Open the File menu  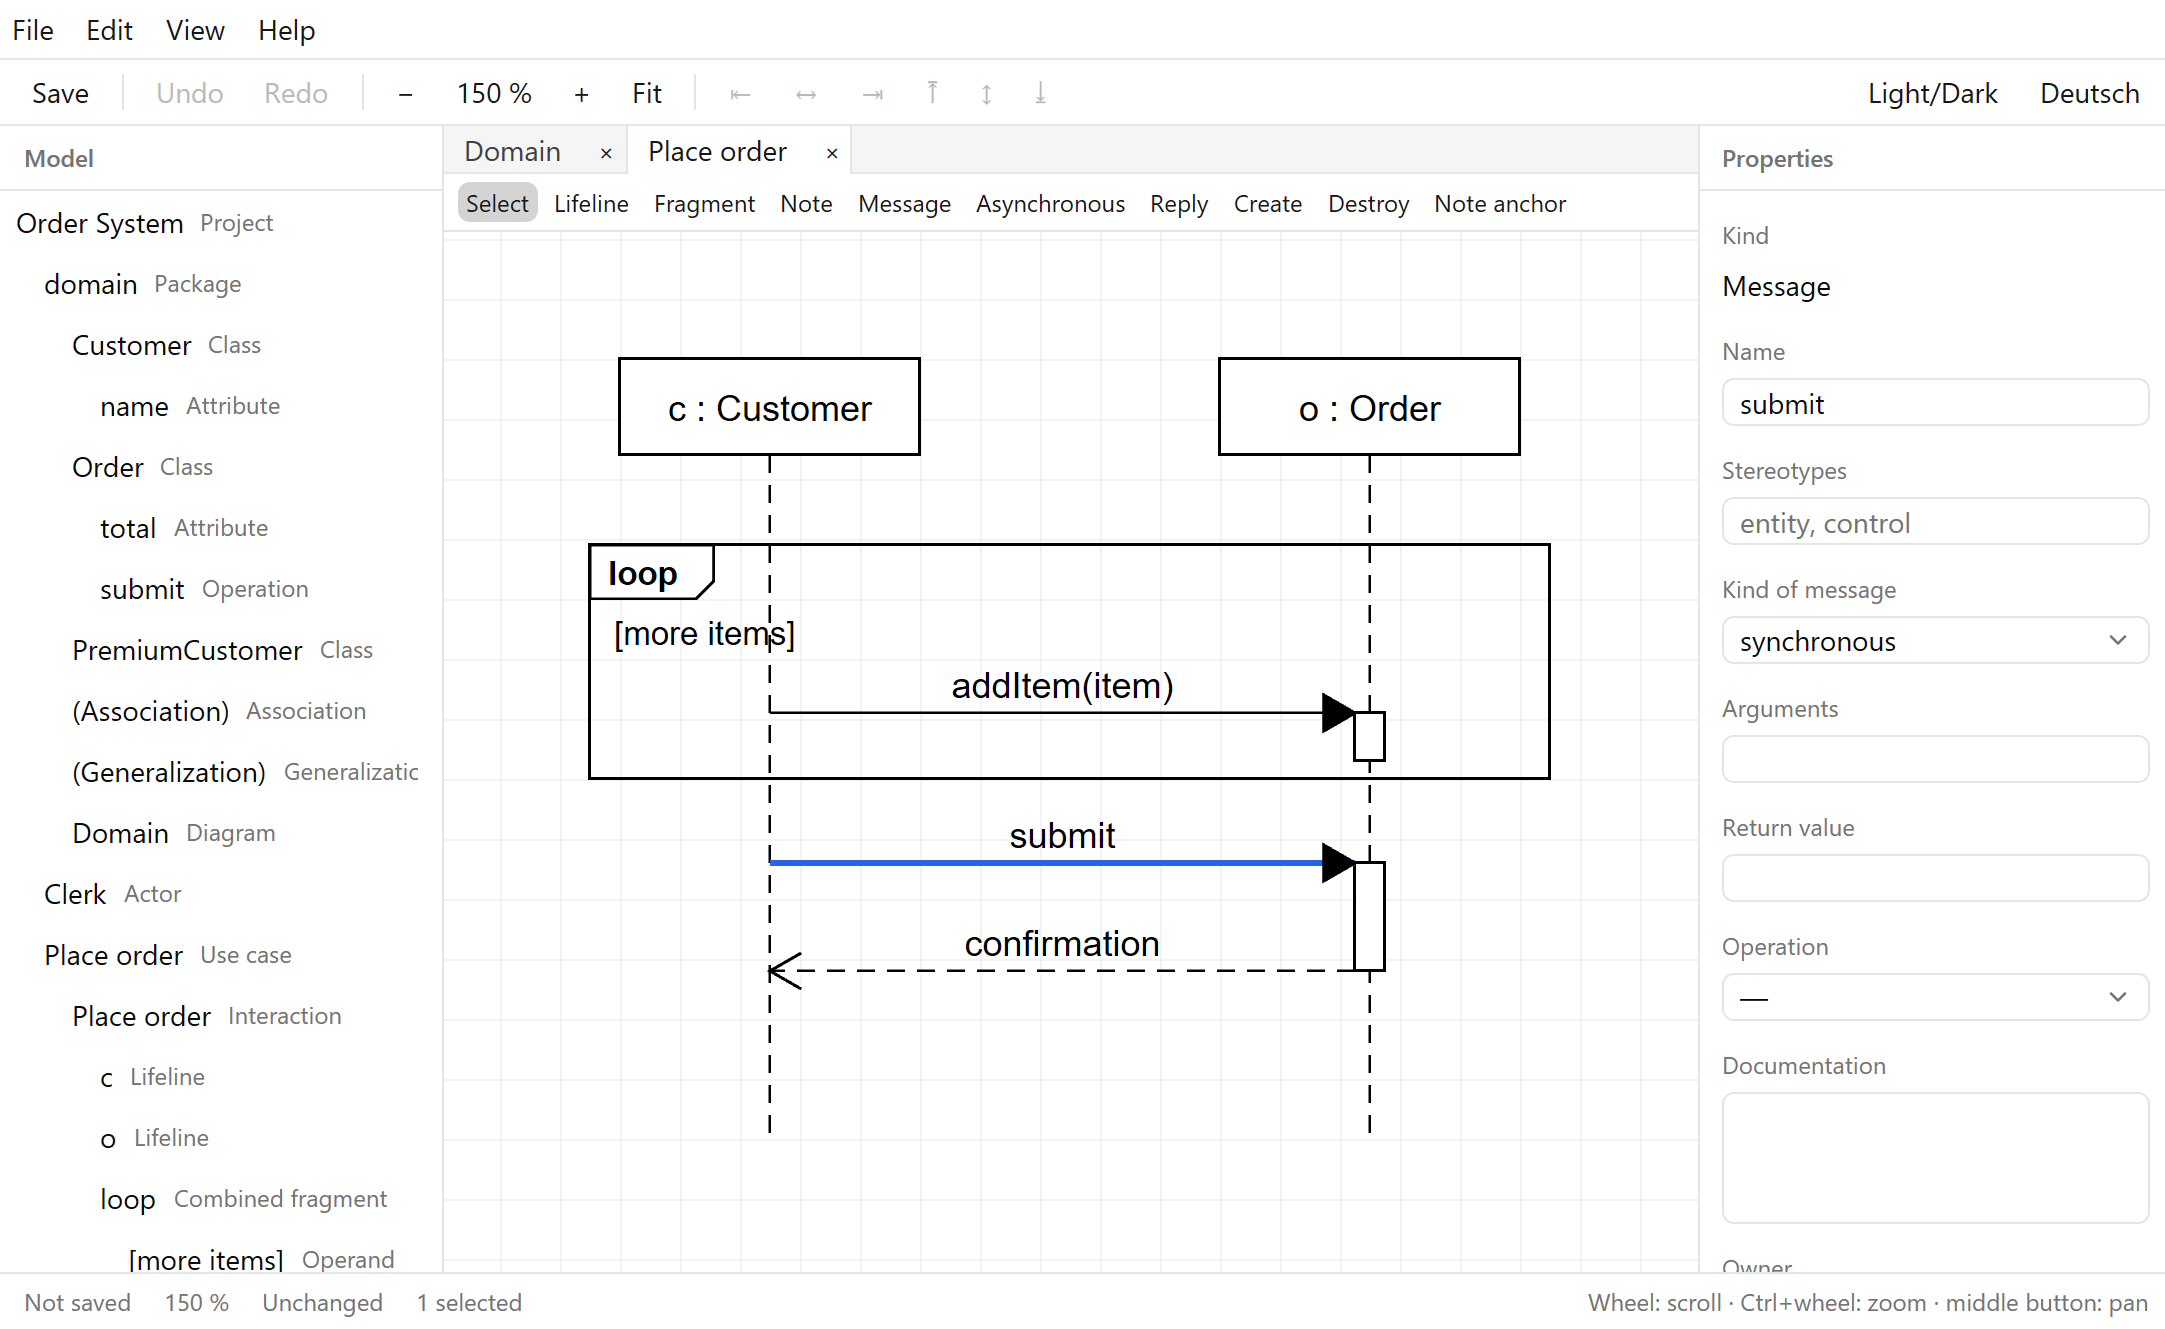[33, 30]
